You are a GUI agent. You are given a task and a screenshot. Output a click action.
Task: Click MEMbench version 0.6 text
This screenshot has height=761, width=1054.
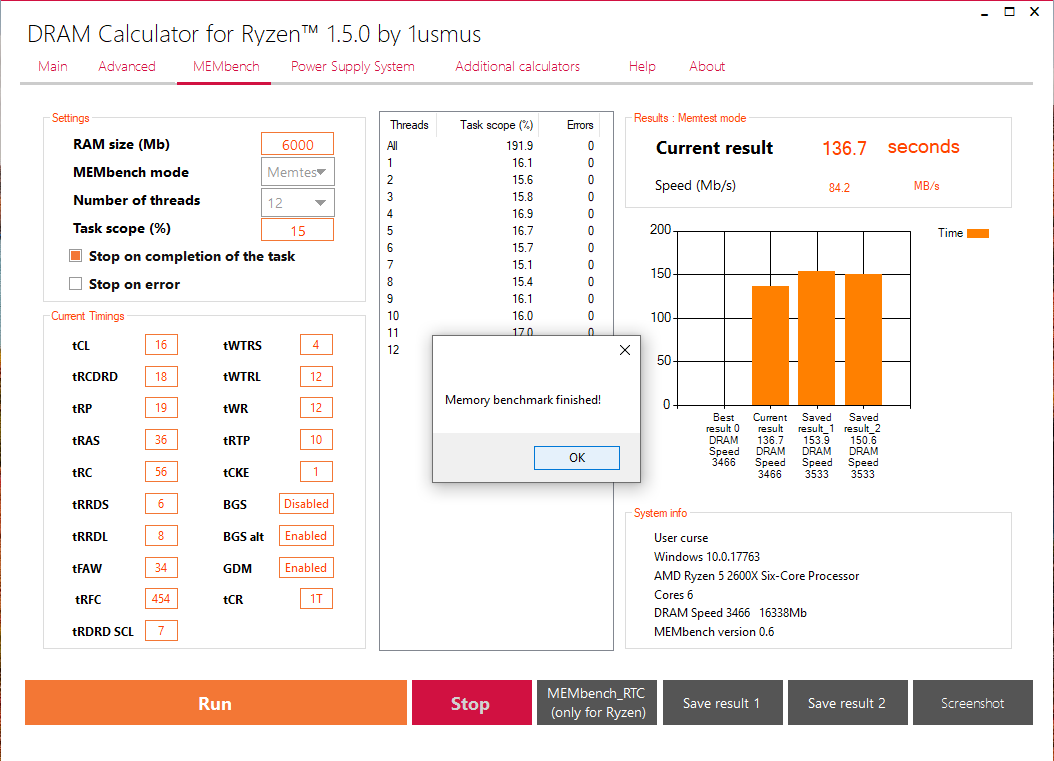coord(714,632)
